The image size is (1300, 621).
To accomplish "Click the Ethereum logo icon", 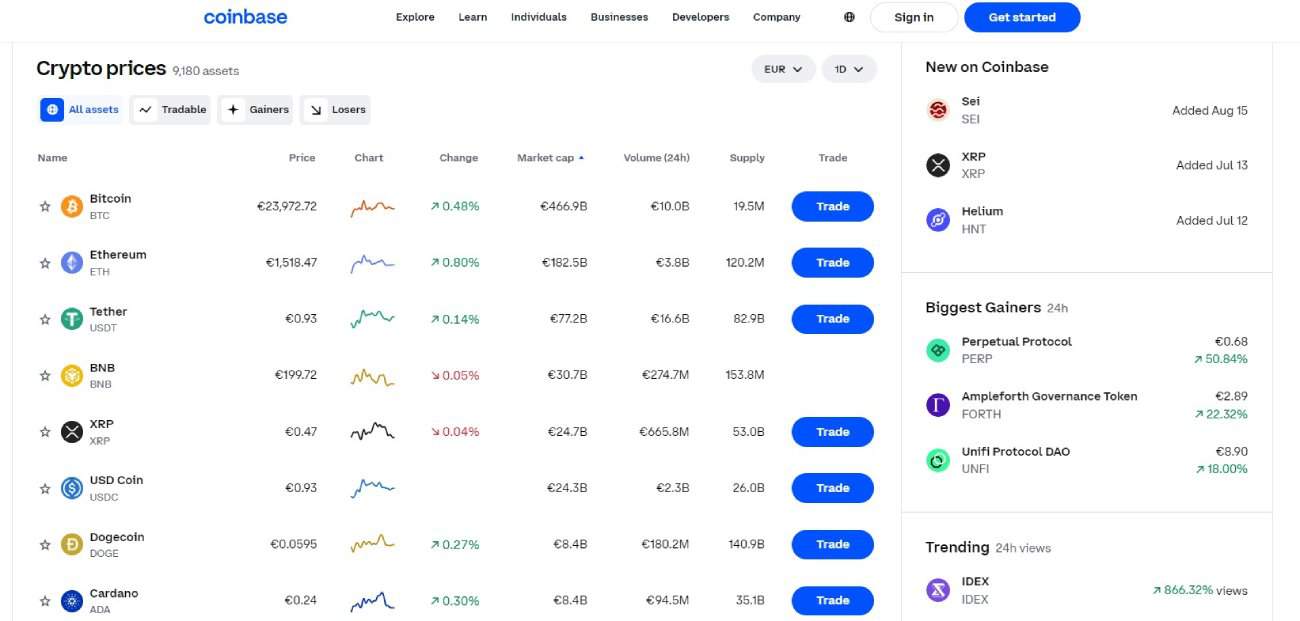I will click(x=72, y=263).
